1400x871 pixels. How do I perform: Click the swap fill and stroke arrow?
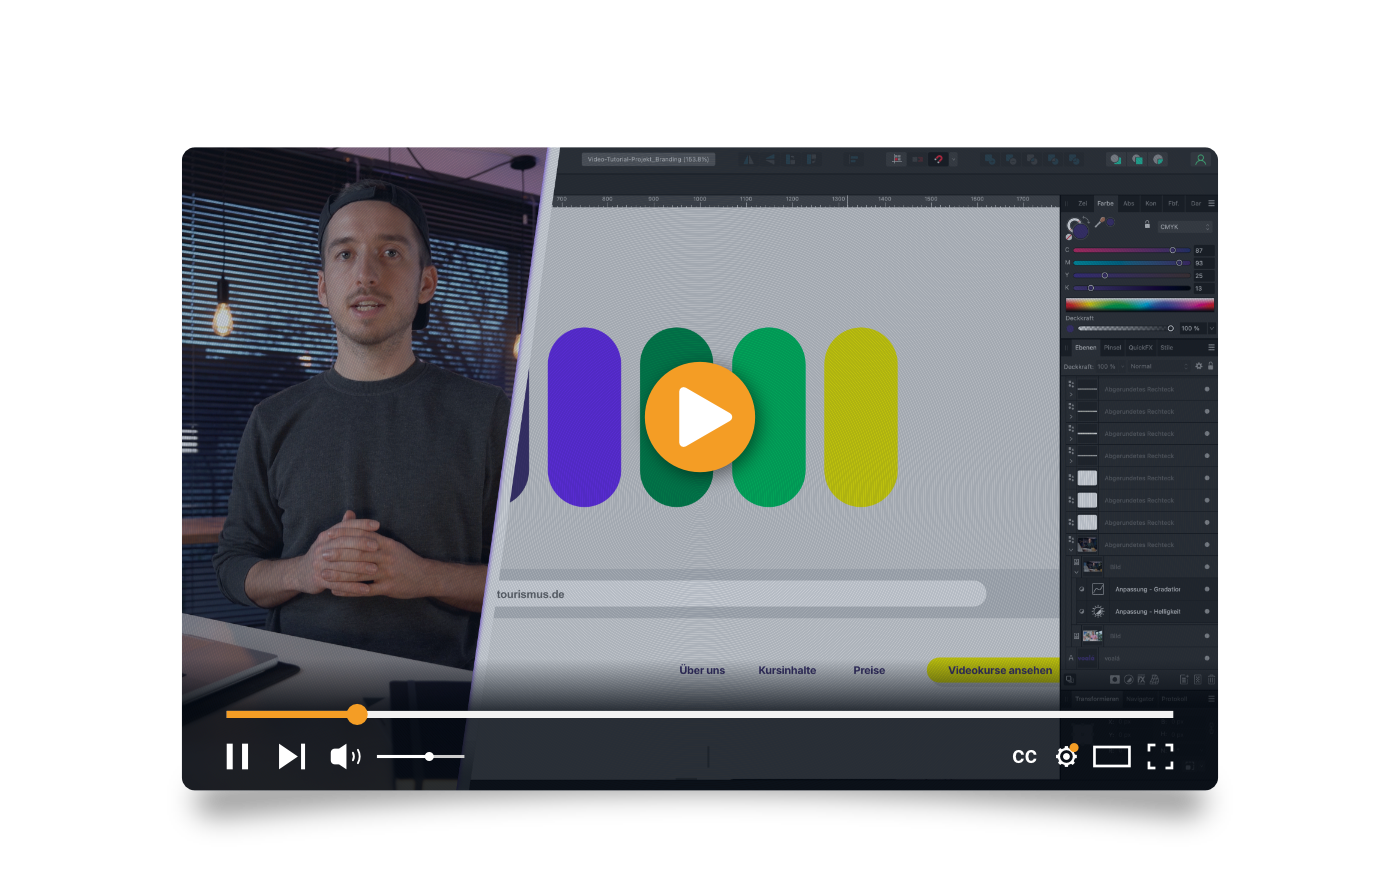pos(1087,219)
